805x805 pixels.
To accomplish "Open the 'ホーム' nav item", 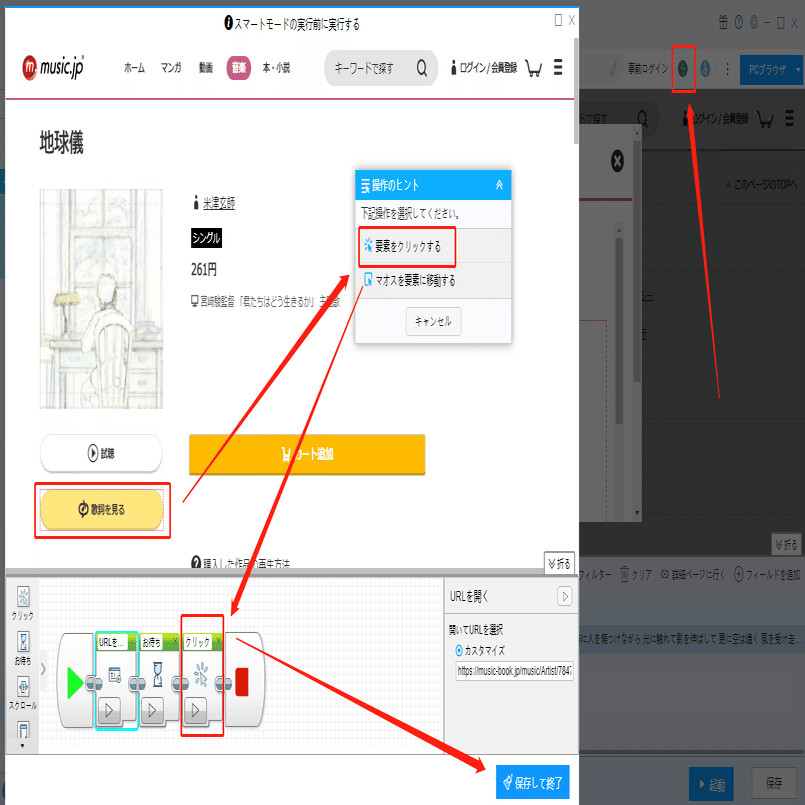I will 135,68.
